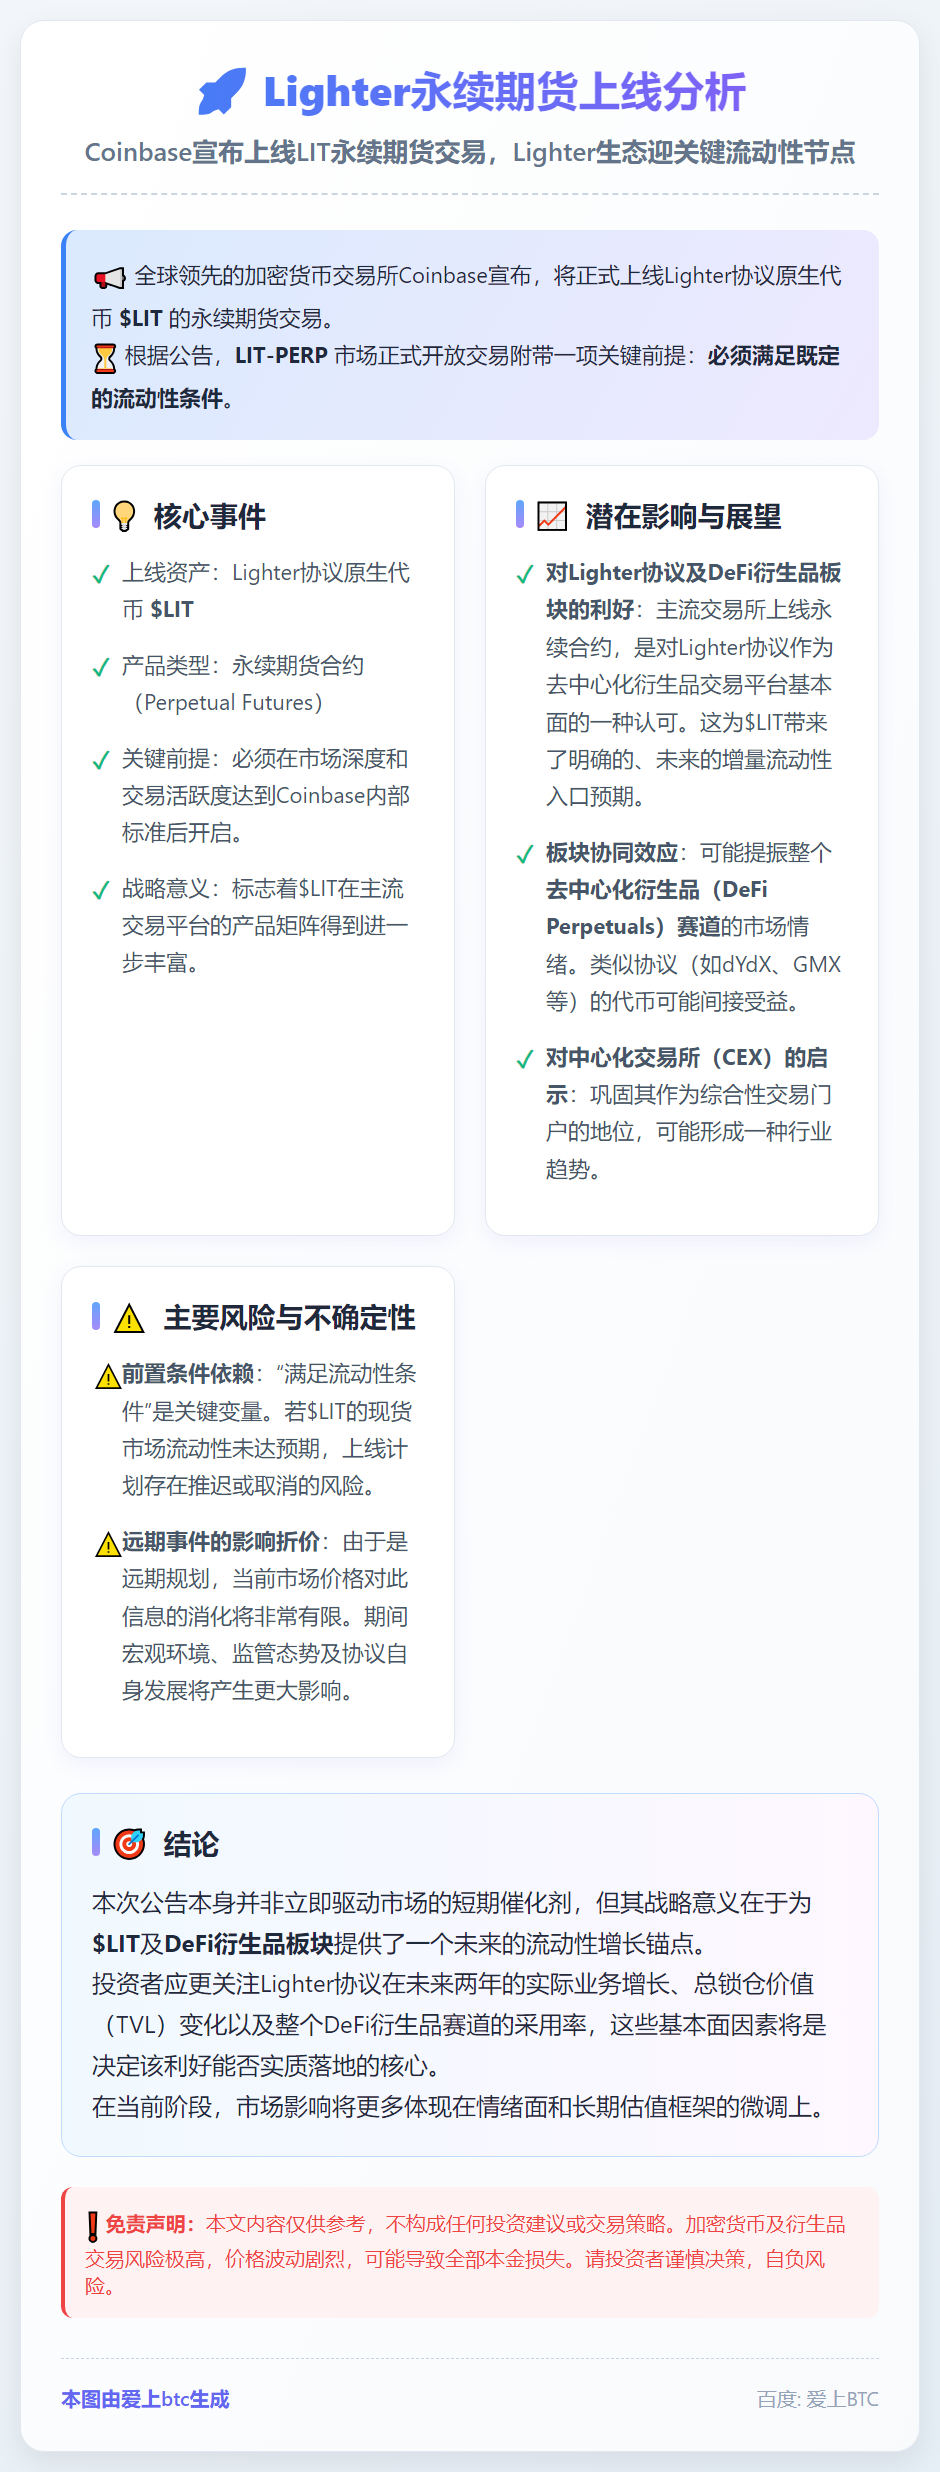Click the 战略意义 bullet text
940x2472 pixels.
click(x=265, y=926)
